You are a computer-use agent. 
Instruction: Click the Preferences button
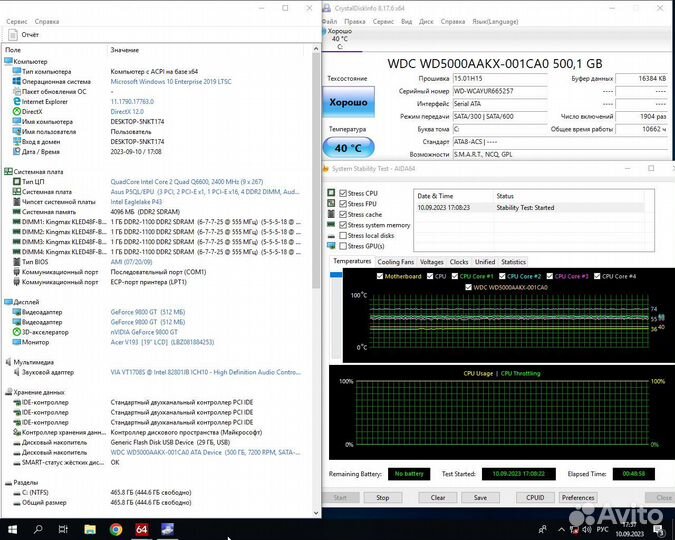[x=577, y=497]
